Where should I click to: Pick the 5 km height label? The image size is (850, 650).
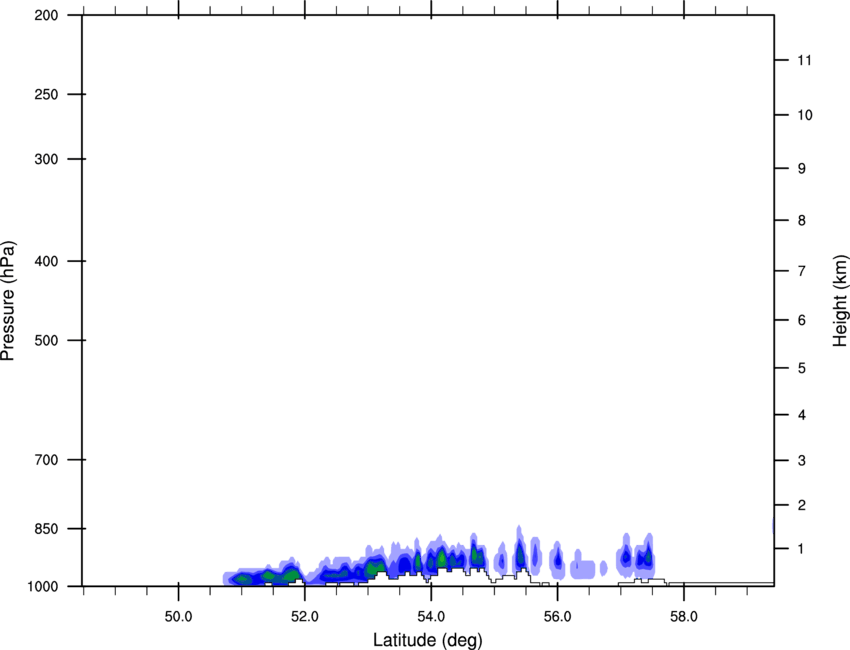tap(802, 368)
